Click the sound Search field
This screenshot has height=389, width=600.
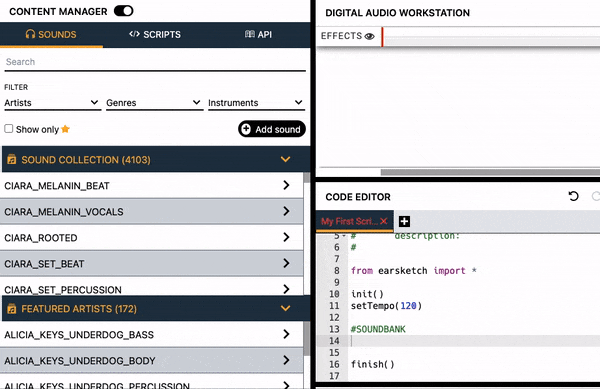click(x=155, y=62)
